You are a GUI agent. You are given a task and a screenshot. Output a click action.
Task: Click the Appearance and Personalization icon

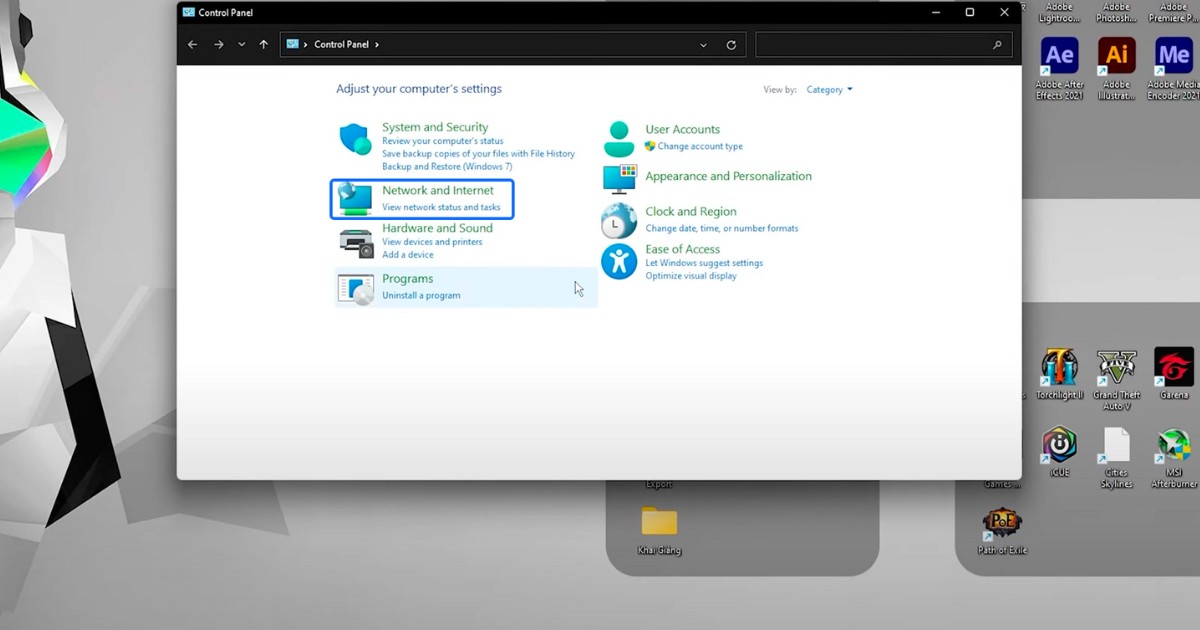pyautogui.click(x=619, y=178)
